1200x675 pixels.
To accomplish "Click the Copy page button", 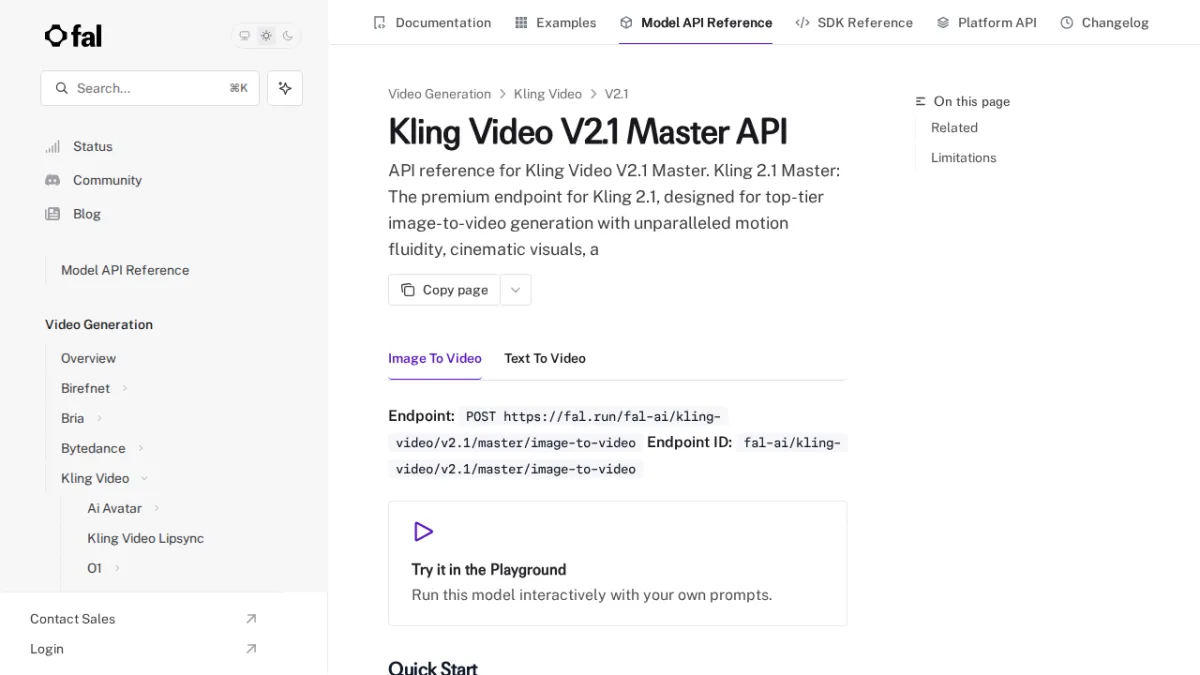I will tap(444, 290).
